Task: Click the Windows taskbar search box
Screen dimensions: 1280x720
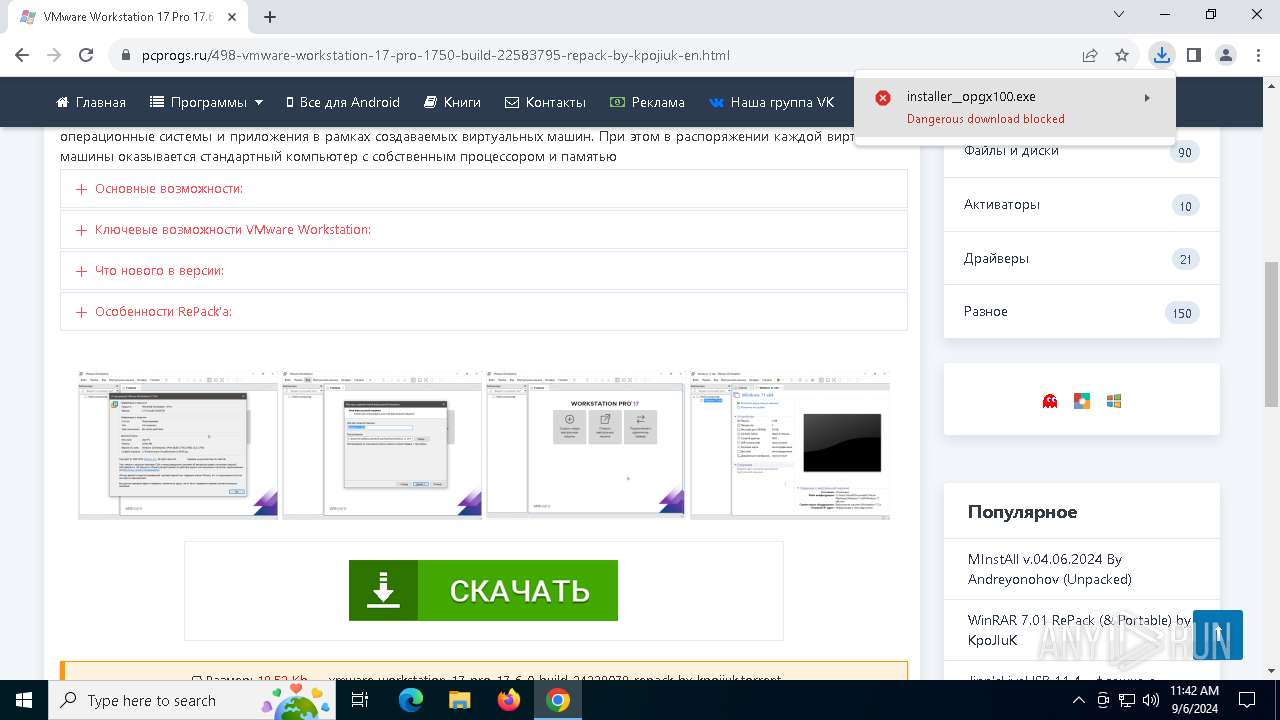Action: (x=191, y=700)
